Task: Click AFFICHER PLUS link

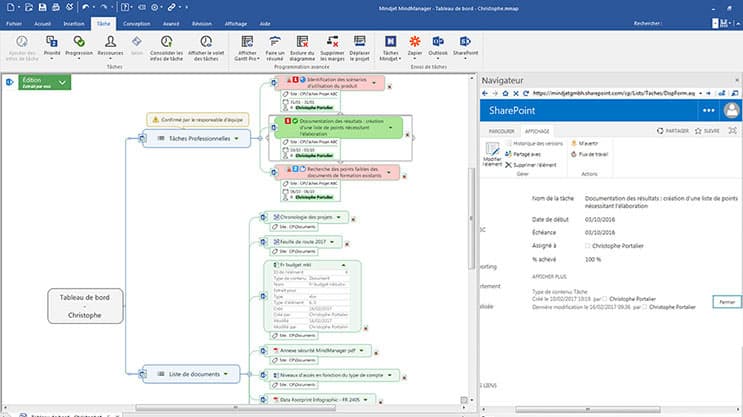Action: click(549, 276)
